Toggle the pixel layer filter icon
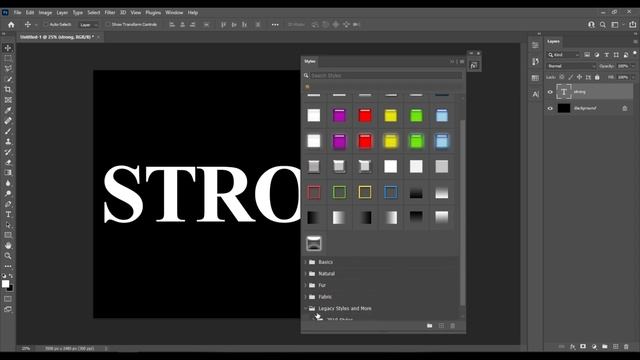This screenshot has width=640, height=360. [x=587, y=55]
